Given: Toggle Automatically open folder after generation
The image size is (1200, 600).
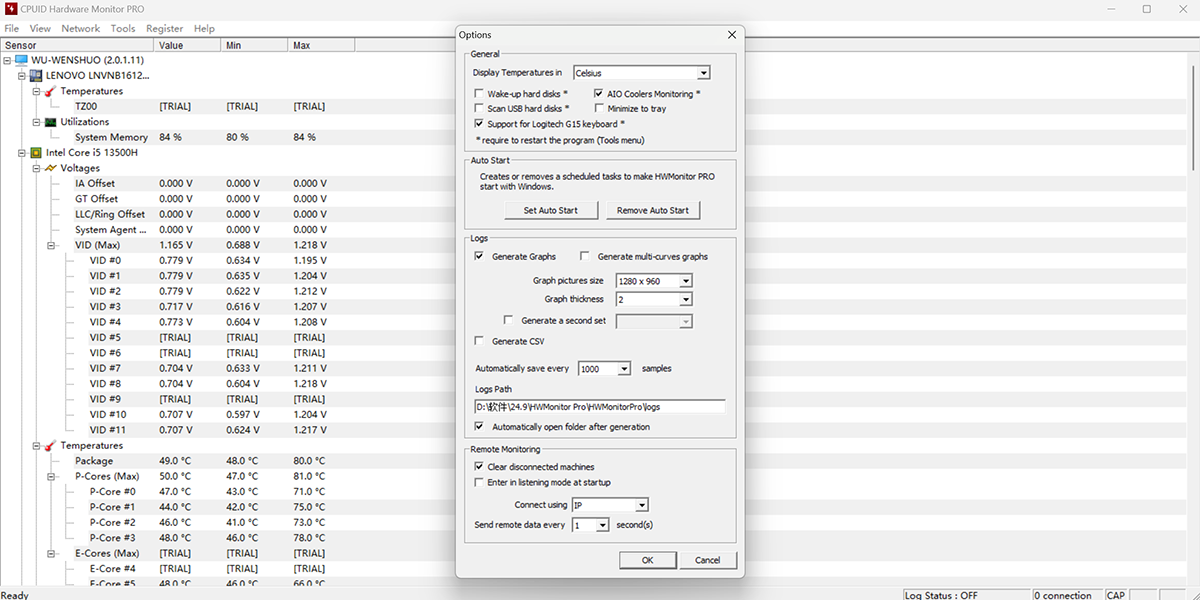Looking at the screenshot, I should point(479,427).
